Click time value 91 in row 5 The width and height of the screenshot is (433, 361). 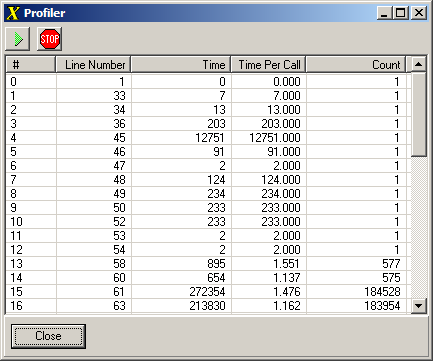tap(219, 152)
